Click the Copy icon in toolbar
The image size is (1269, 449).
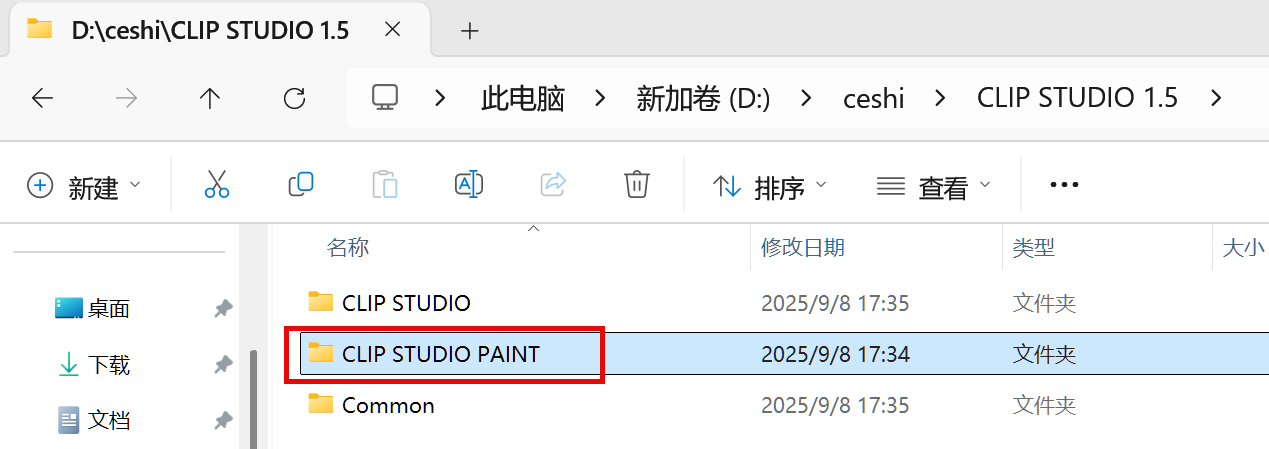click(x=301, y=185)
